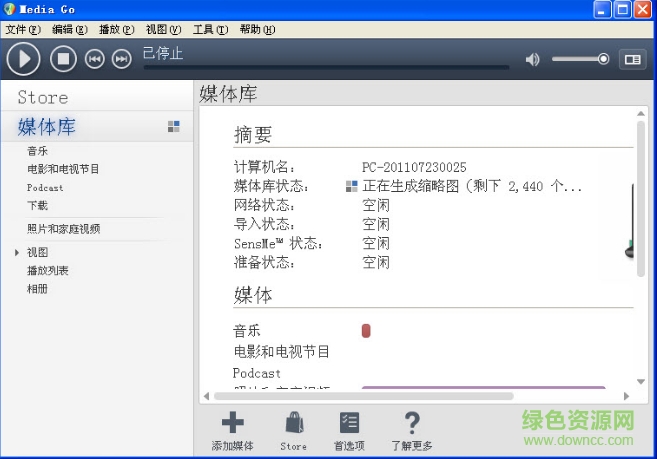
Task: Open 音乐 in the sidebar
Action: point(38,151)
